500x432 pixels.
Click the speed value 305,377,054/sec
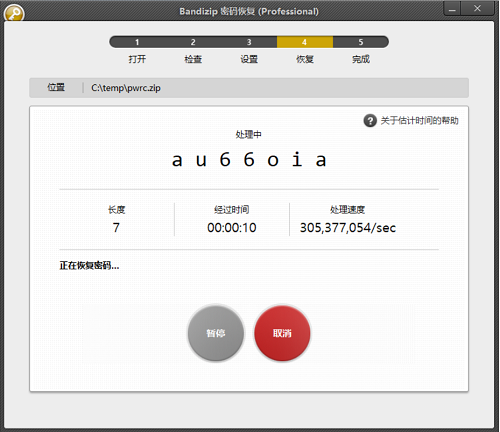click(348, 228)
